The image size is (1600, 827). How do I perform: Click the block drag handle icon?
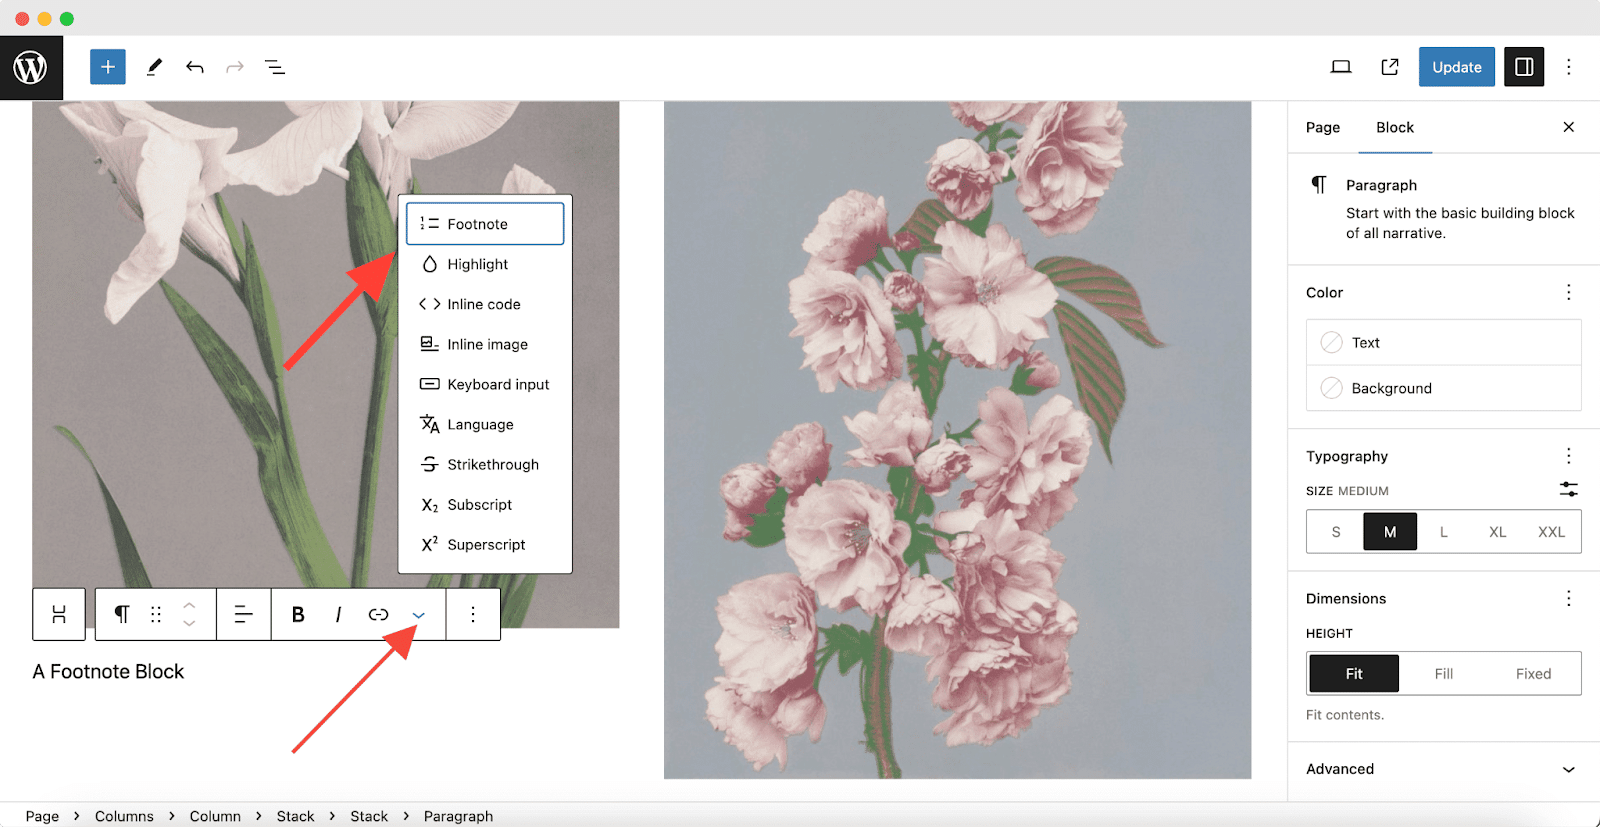(156, 614)
